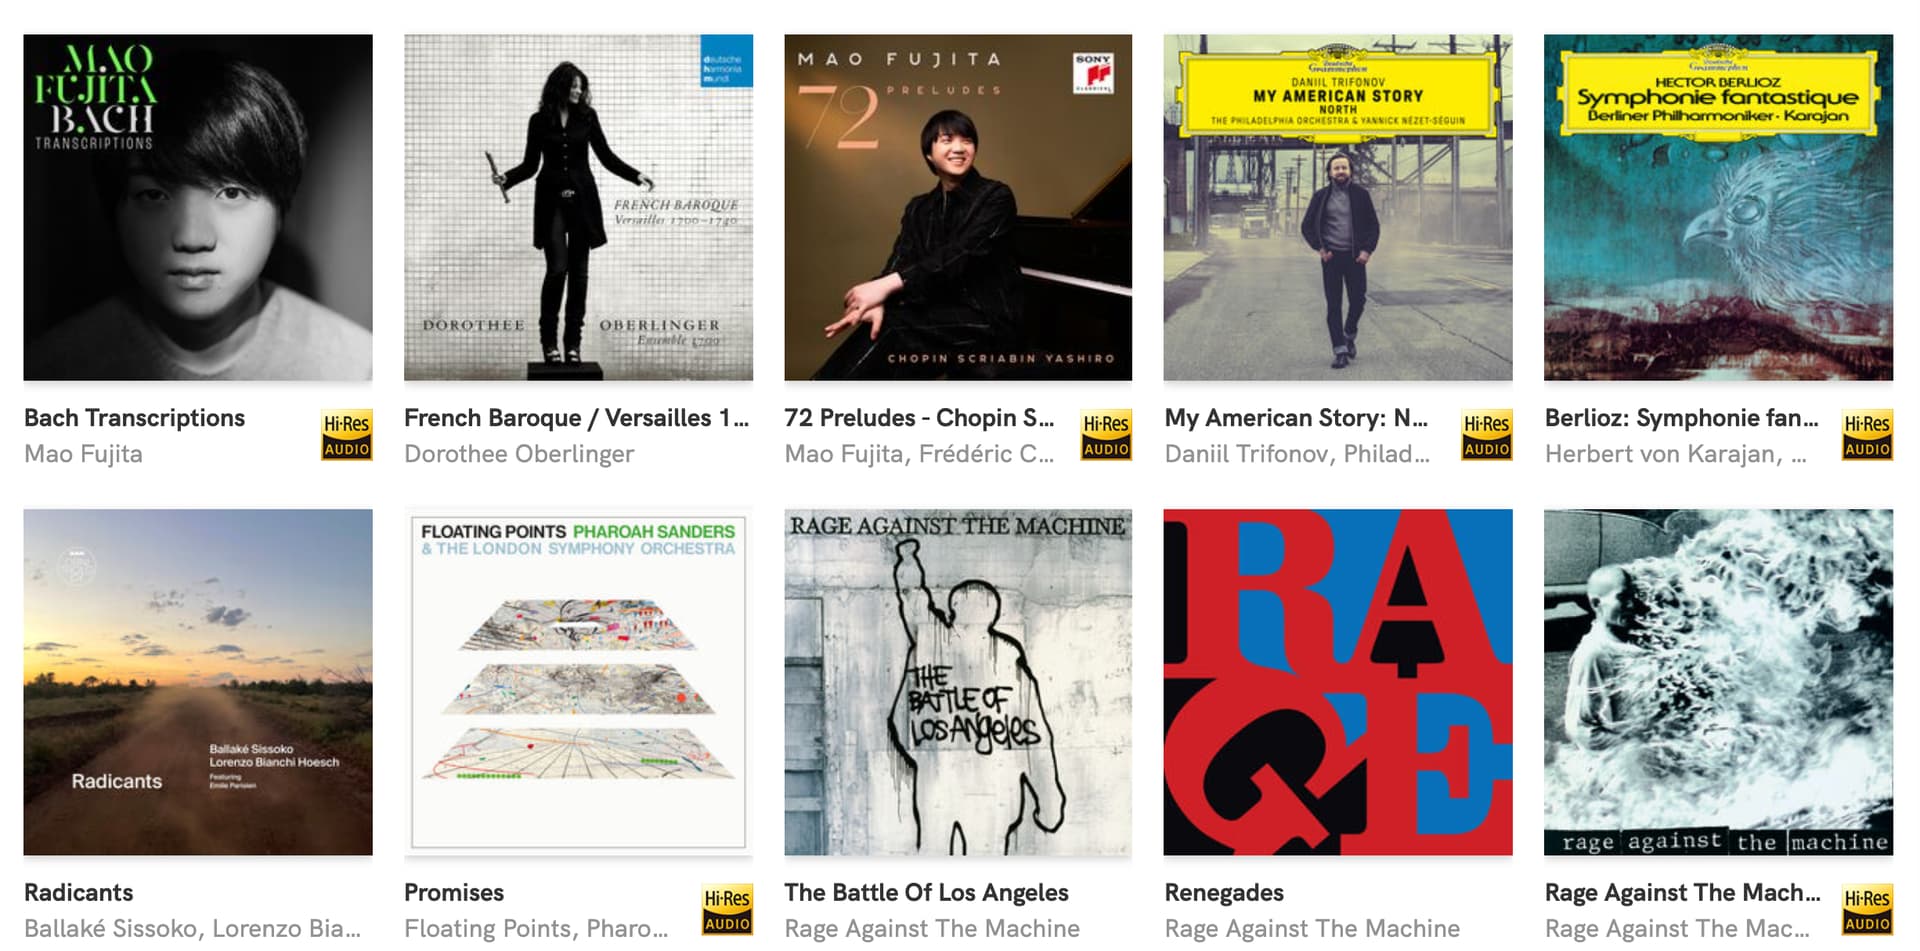Go to Dorothee Oberlinger artist page
Image resolution: width=1920 pixels, height=951 pixels.
click(x=519, y=454)
